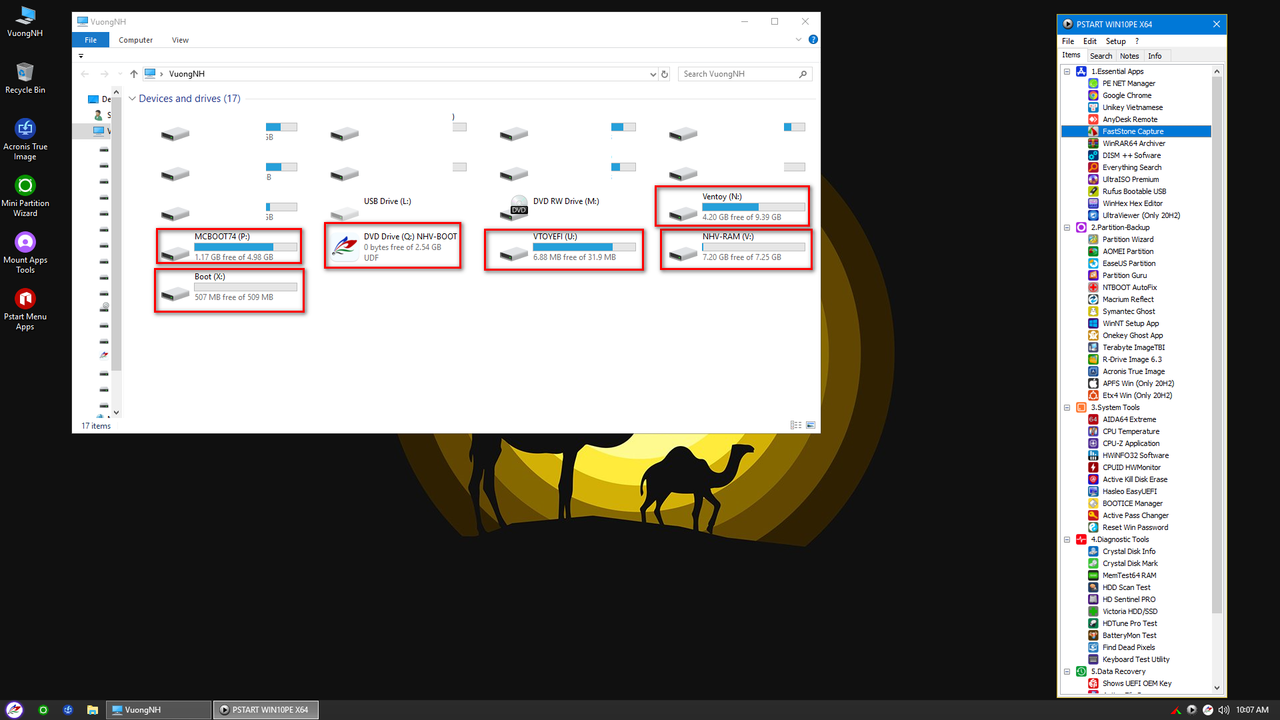
Task: Expand the Explorer ribbon chevron
Action: point(800,40)
